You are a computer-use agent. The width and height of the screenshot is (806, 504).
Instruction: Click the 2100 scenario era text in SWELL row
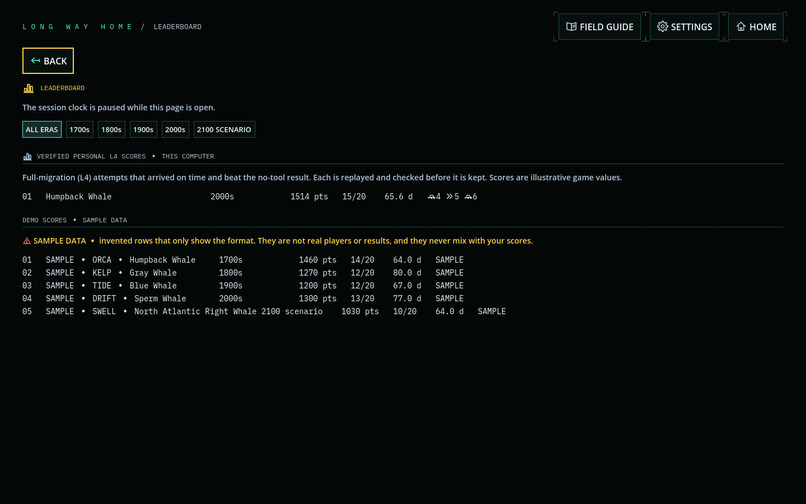coord(292,311)
